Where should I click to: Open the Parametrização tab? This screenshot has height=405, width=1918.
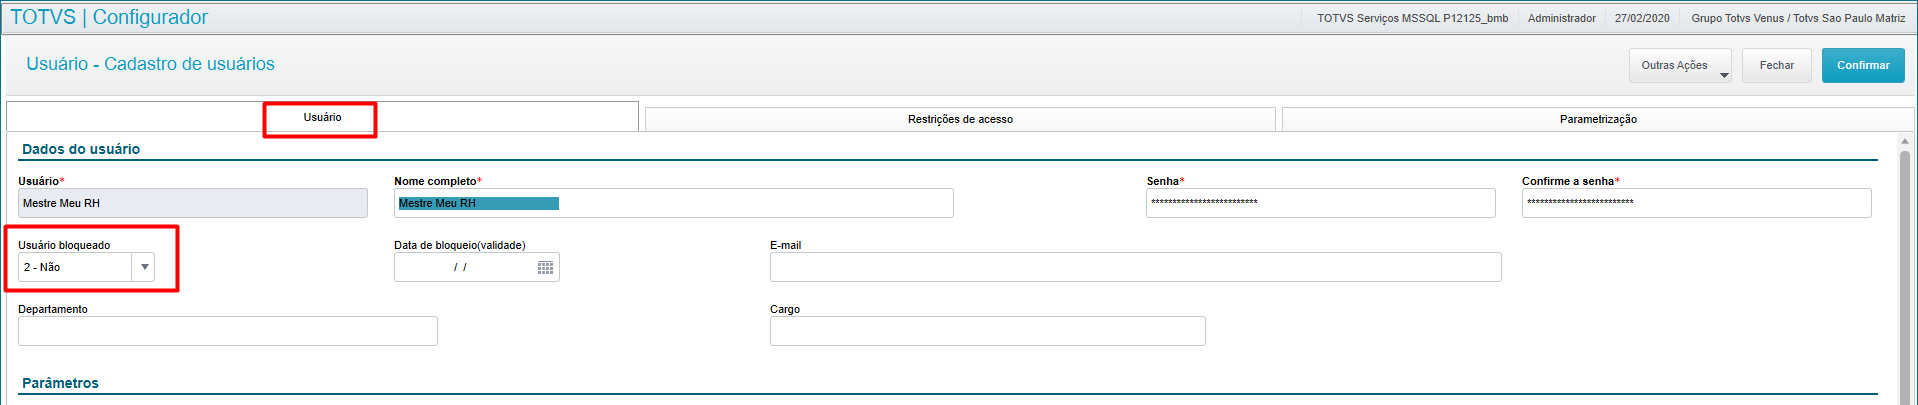[x=1598, y=119]
